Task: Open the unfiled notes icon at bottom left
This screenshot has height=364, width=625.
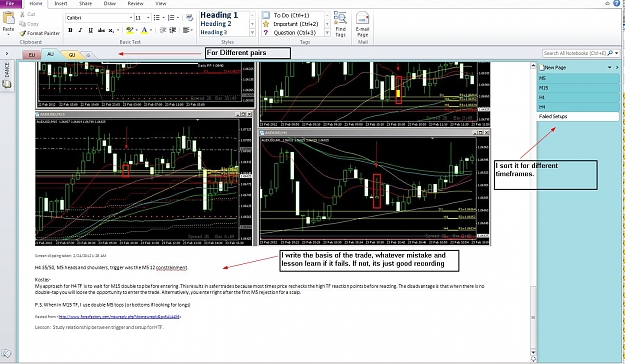Action: (6, 353)
